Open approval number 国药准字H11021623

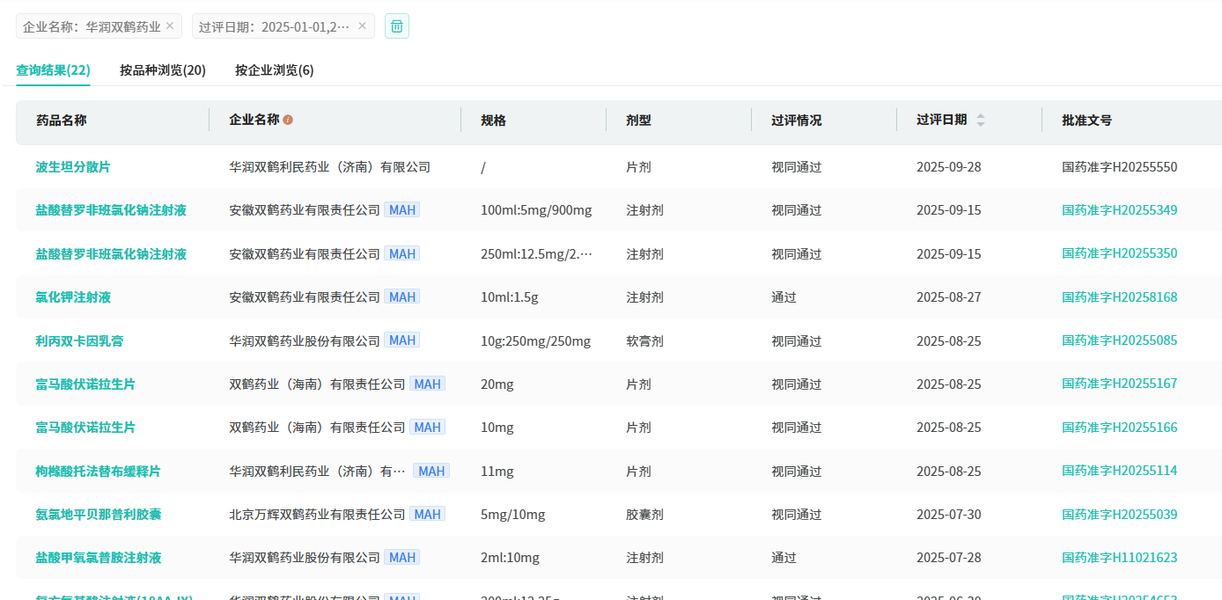click(x=1119, y=557)
